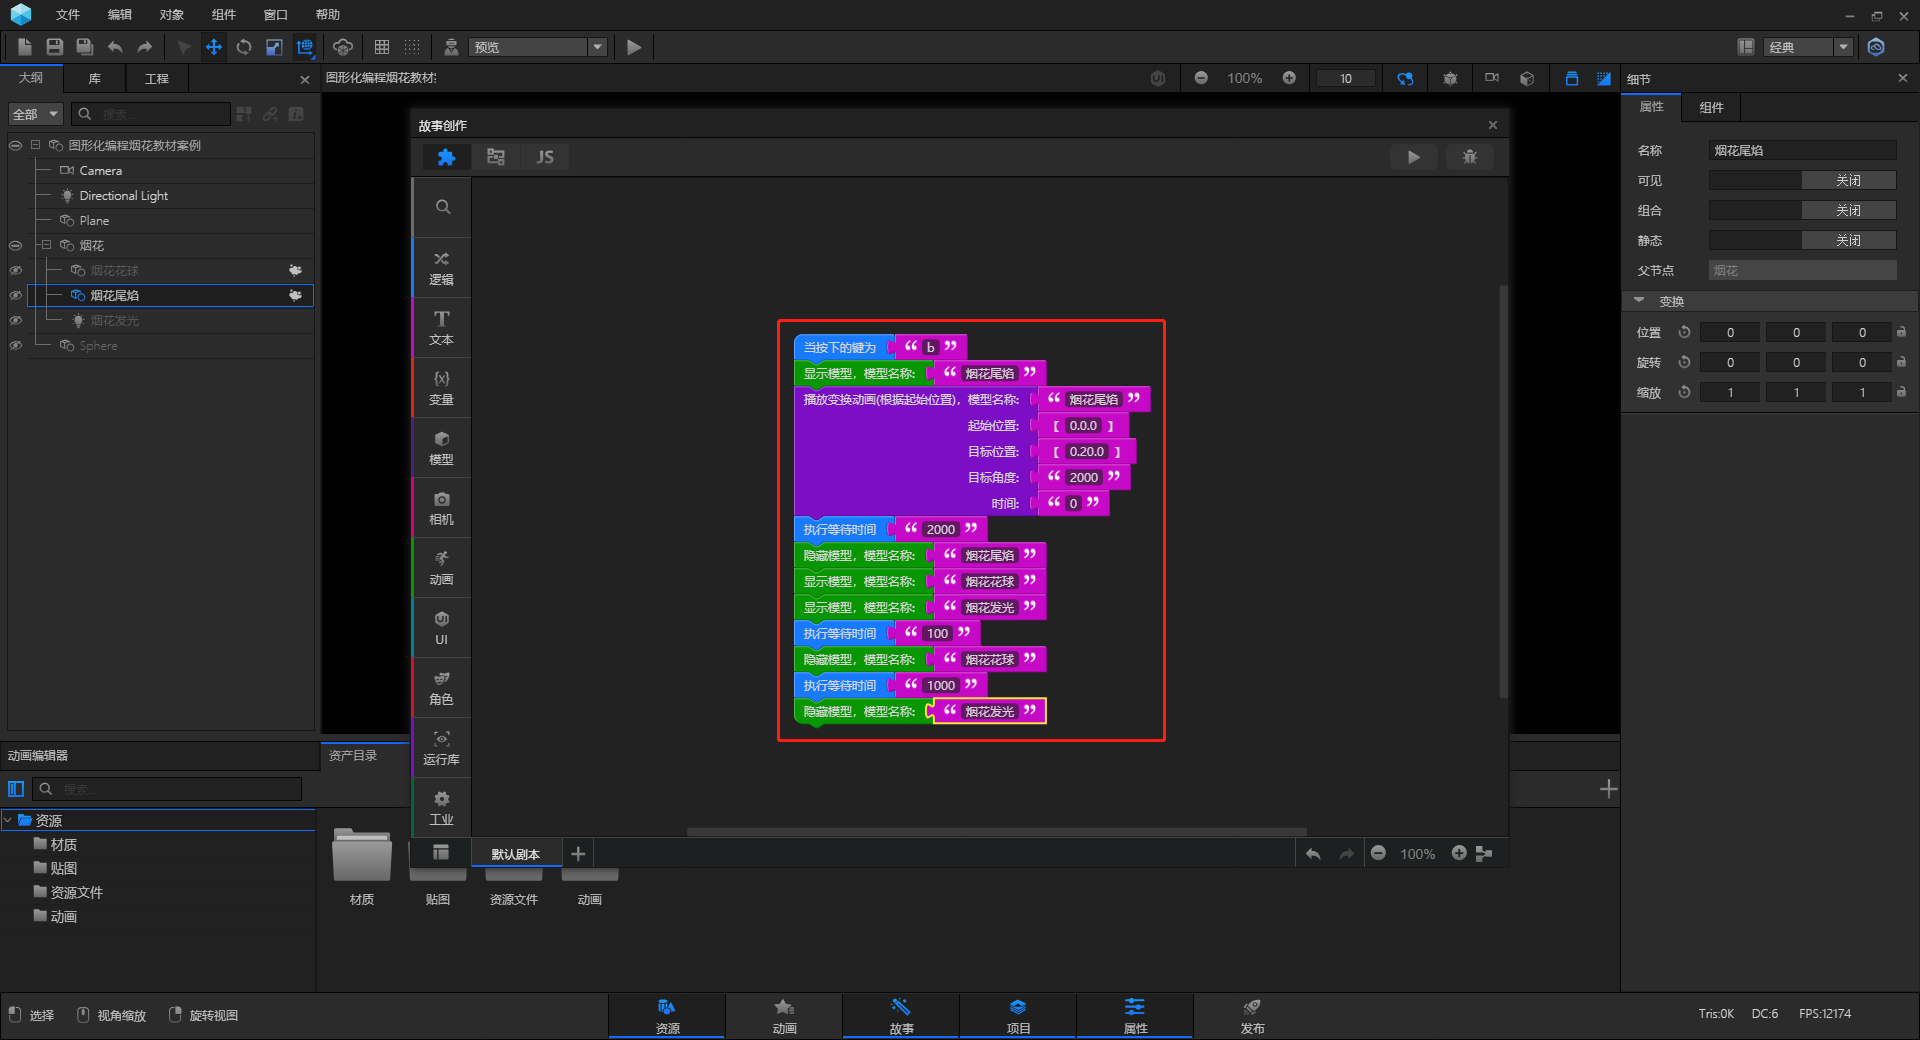This screenshot has width=1920, height=1040.
Task: Toggle the 组合 switch showing 关闭
Action: [x=1802, y=211]
